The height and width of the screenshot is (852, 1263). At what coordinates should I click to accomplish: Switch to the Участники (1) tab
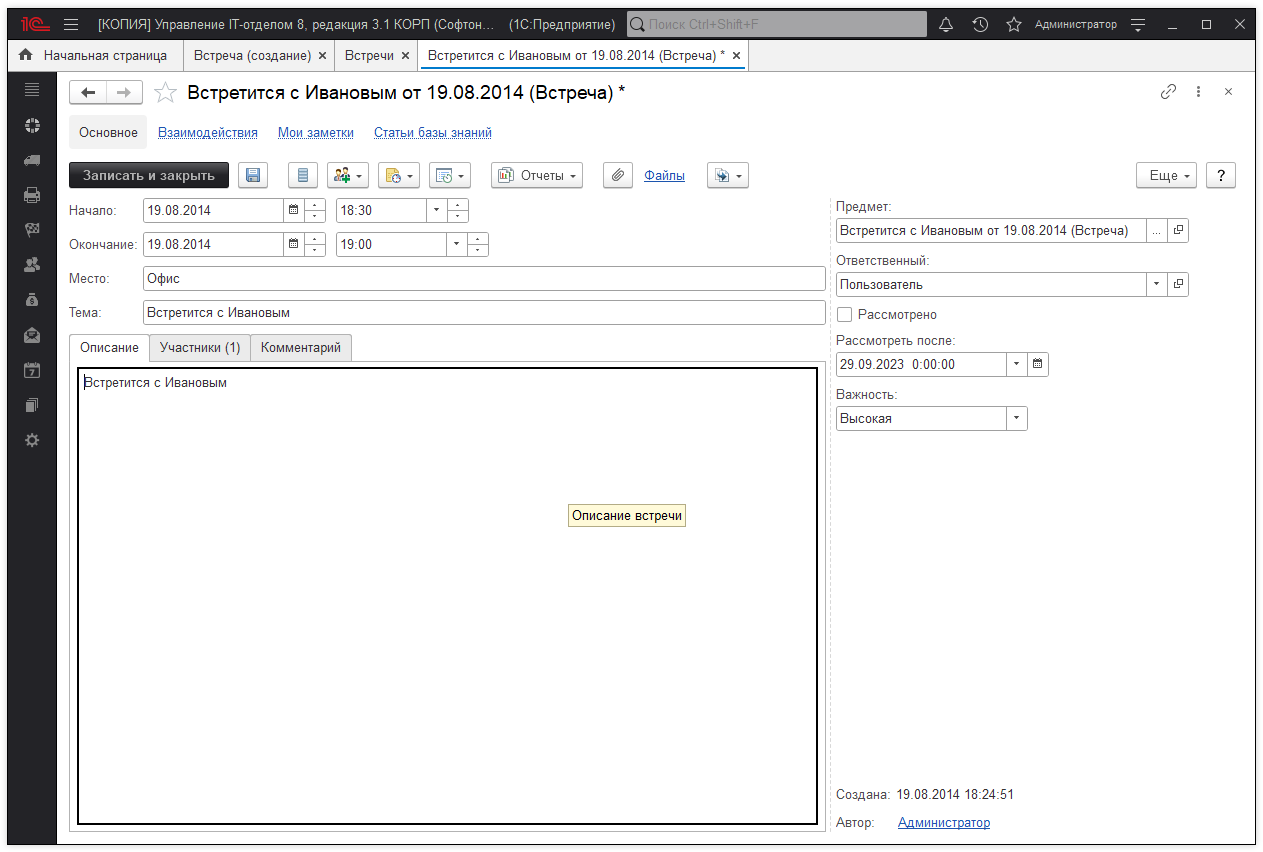click(x=200, y=348)
